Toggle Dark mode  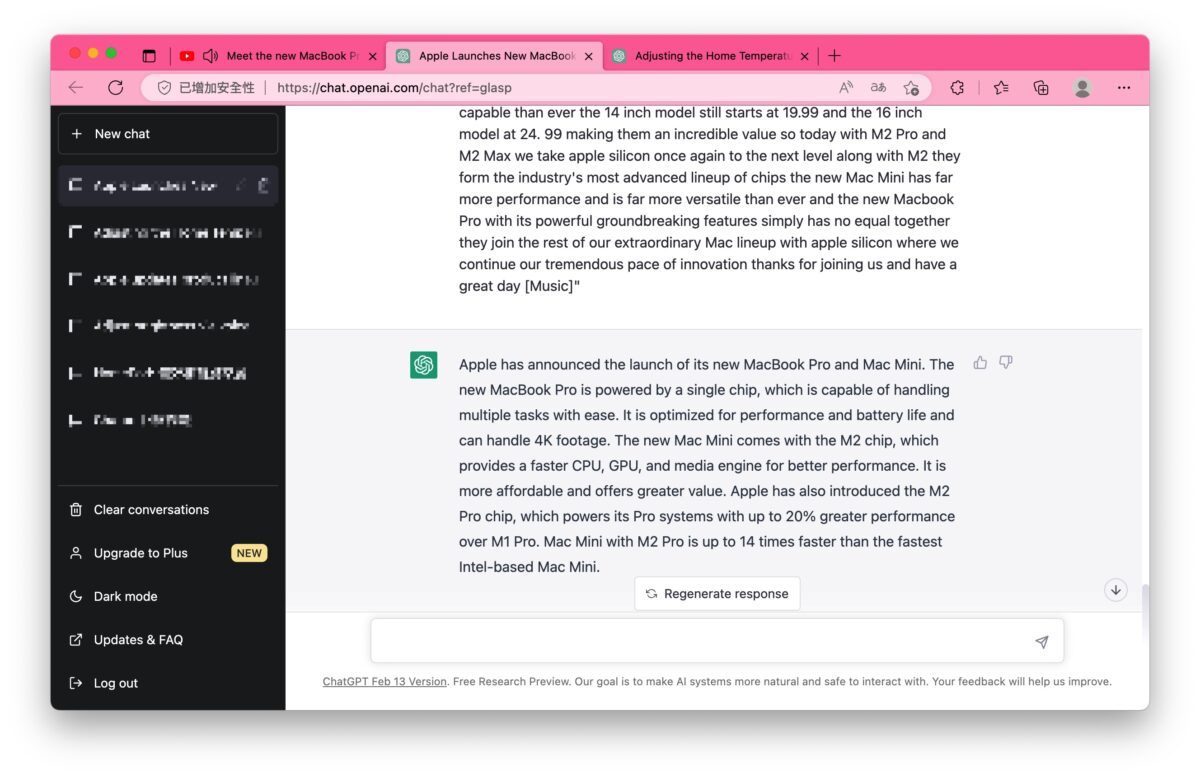pos(168,597)
